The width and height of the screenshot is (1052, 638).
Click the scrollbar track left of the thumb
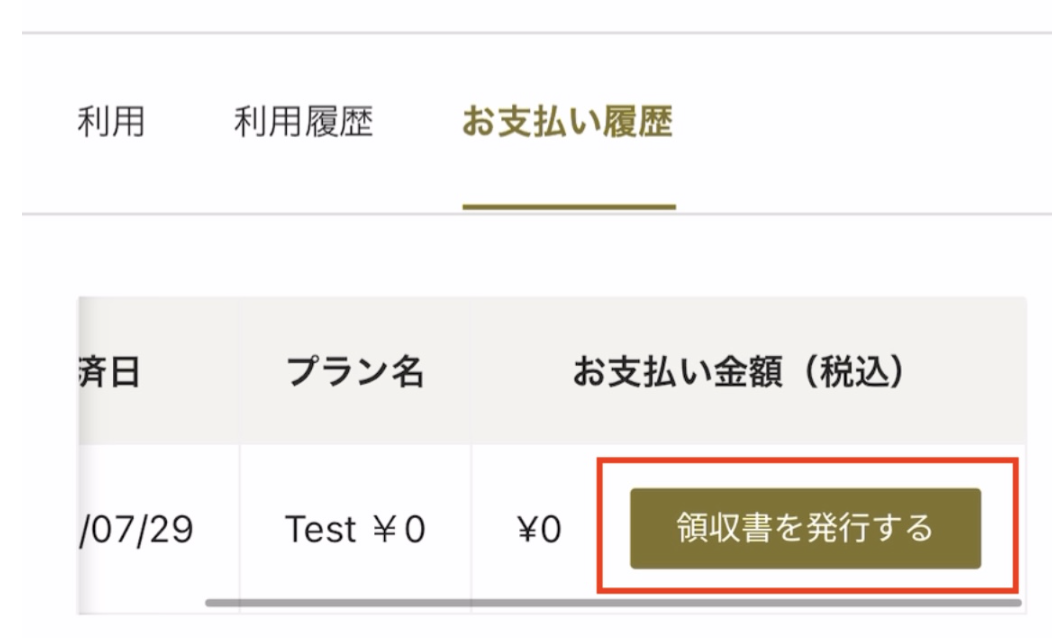point(140,603)
